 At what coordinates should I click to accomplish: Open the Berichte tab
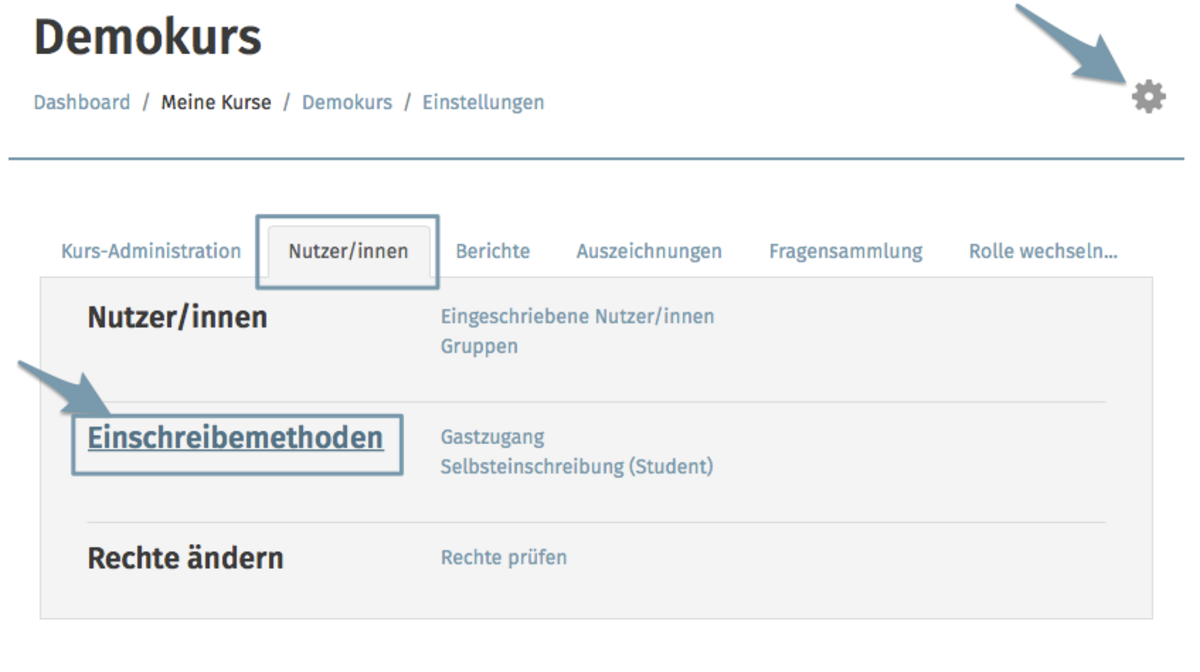[493, 251]
